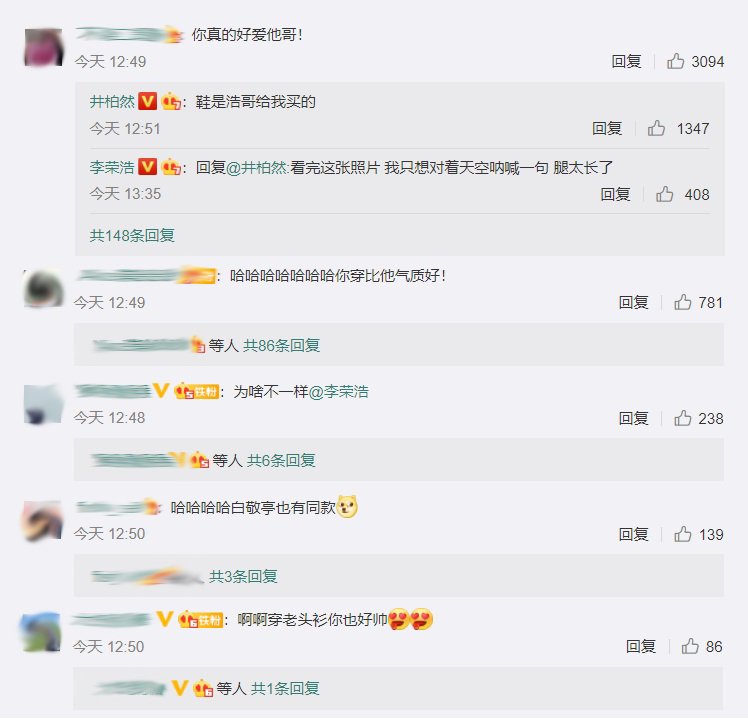
Task: Open the @李荣浩 mention in 为啥不一样 comment
Action: pos(339,392)
